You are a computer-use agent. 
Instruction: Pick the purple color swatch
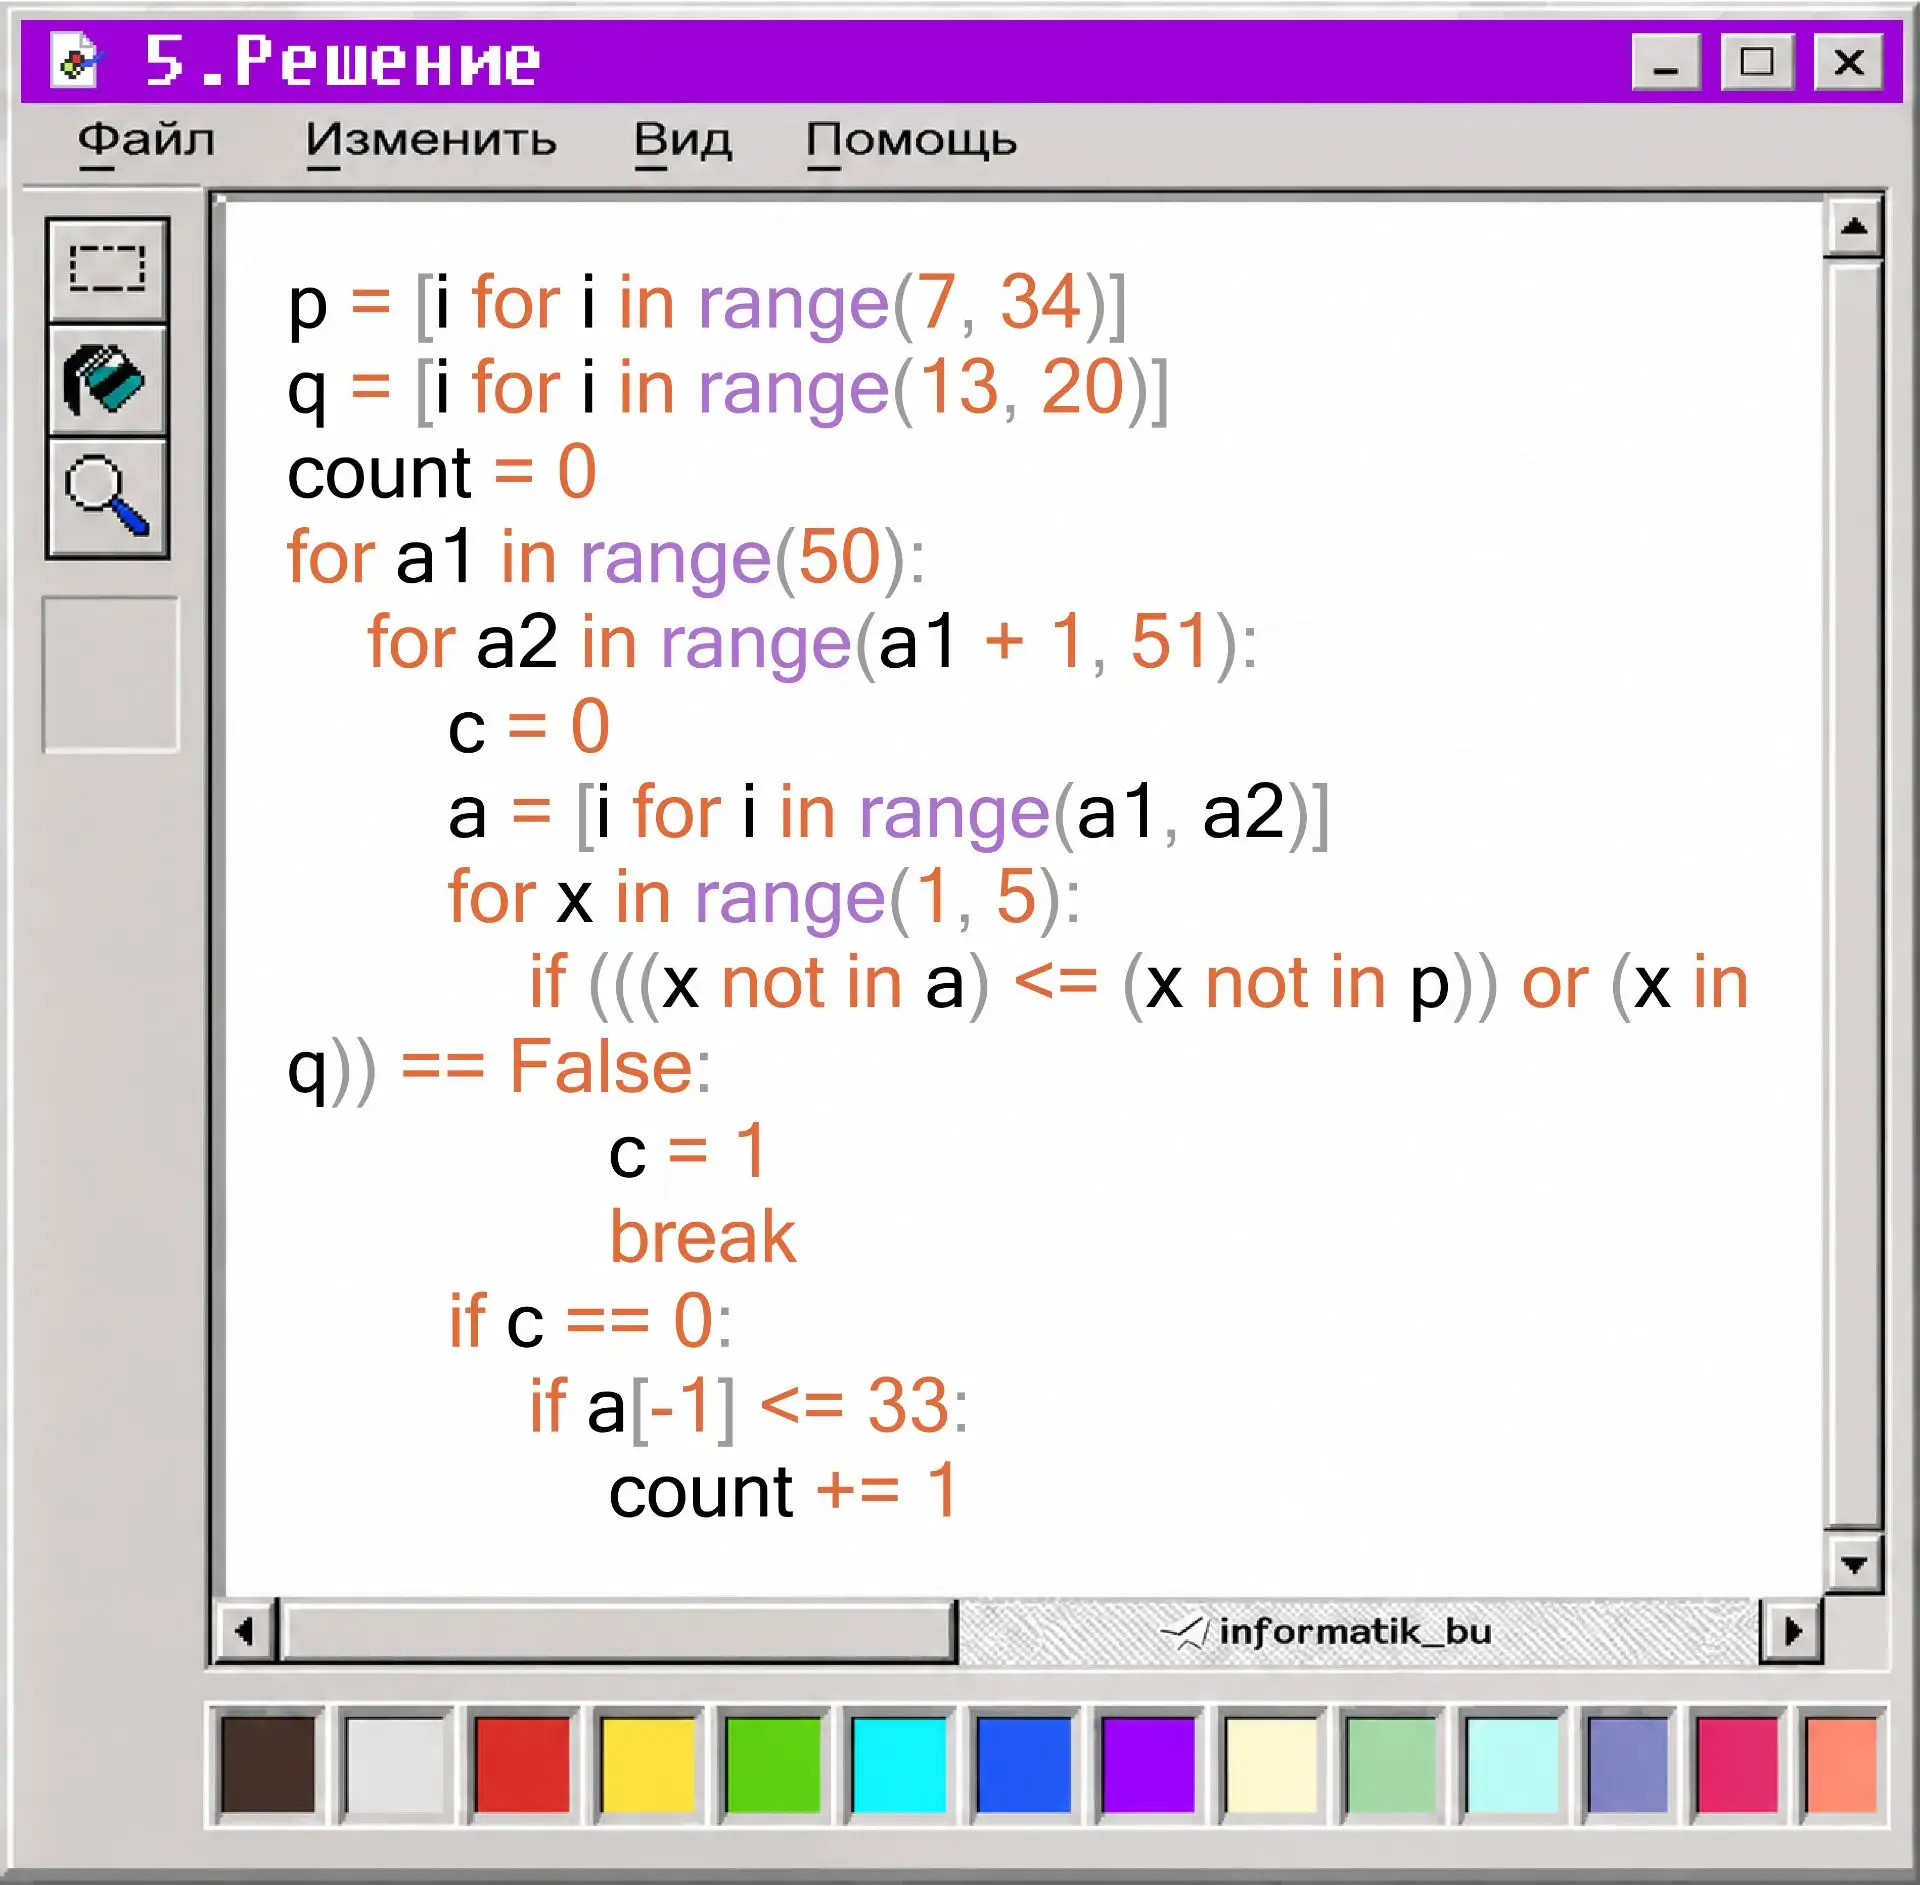pyautogui.click(x=1148, y=1765)
